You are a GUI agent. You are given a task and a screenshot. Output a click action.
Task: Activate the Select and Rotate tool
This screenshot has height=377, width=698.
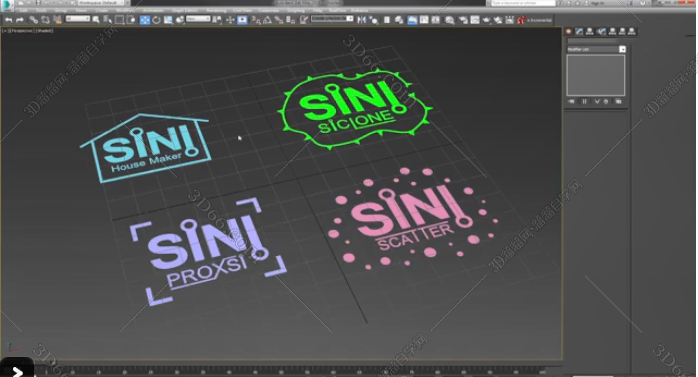[156, 20]
